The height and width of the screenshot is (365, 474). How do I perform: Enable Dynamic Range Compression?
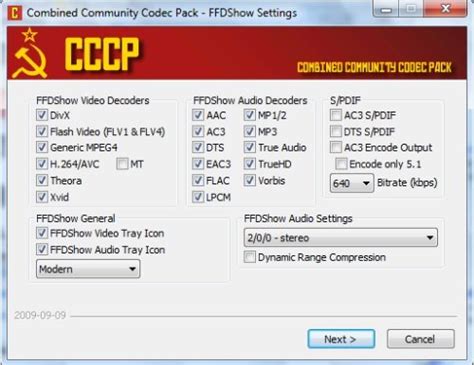pos(250,257)
